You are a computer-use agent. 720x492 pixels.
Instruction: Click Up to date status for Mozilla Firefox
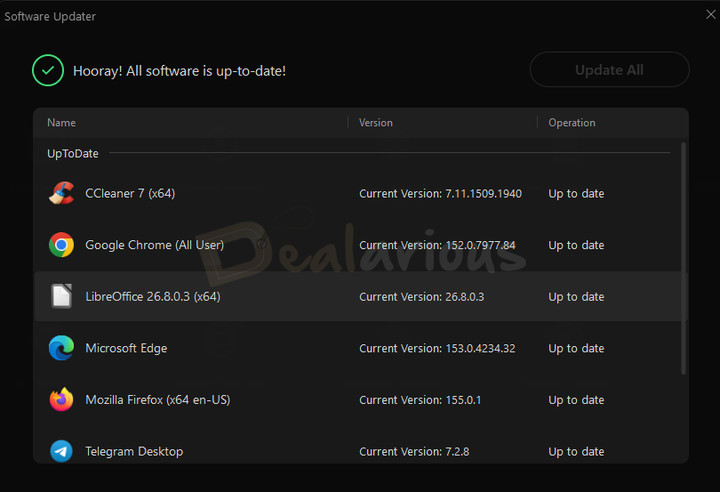[576, 400]
